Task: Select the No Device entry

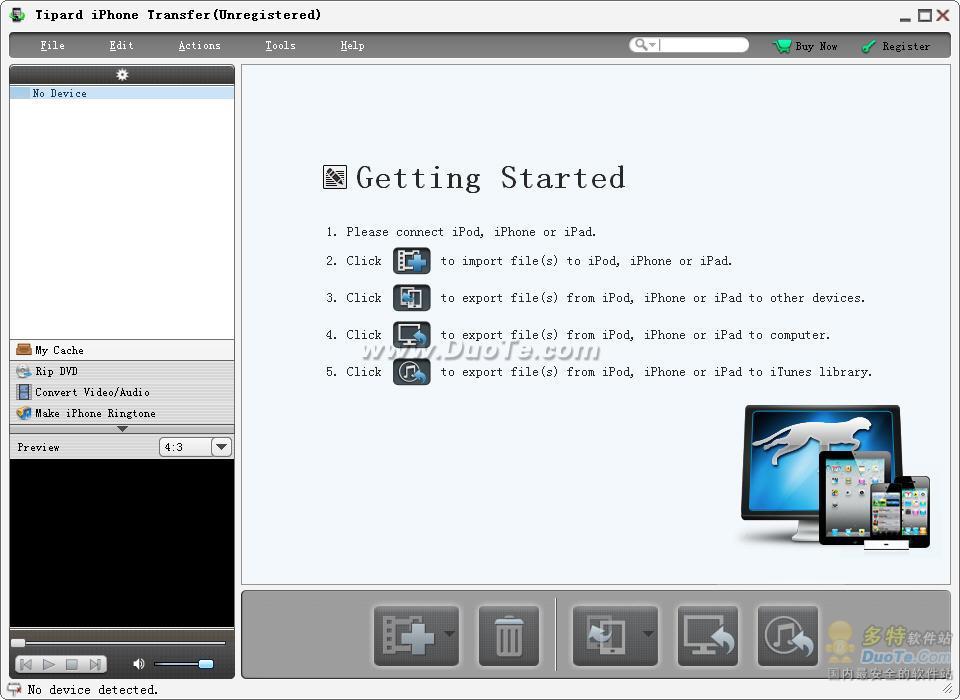Action: click(122, 93)
